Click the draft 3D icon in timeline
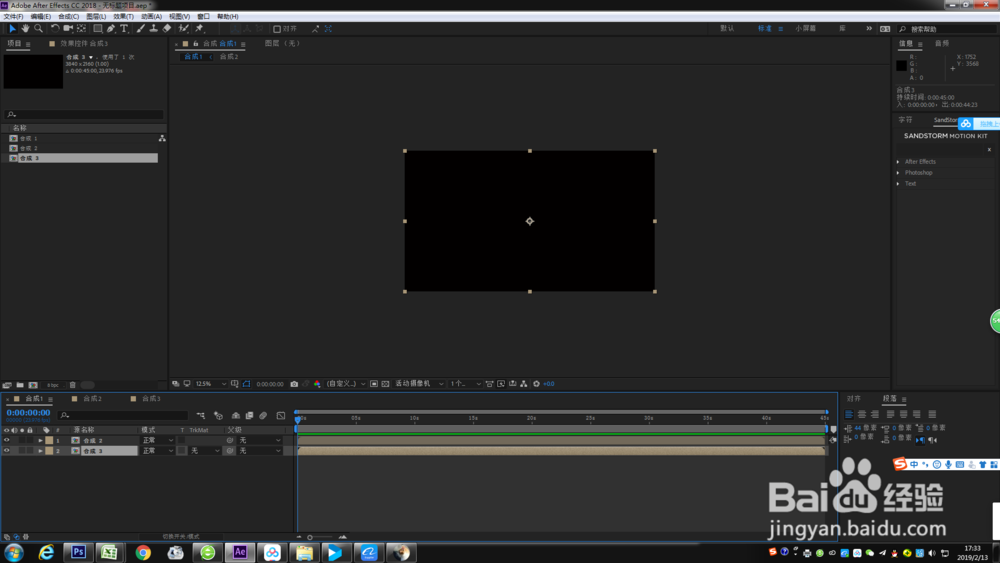Screen dimensions: 1000x563 click(x=219, y=416)
